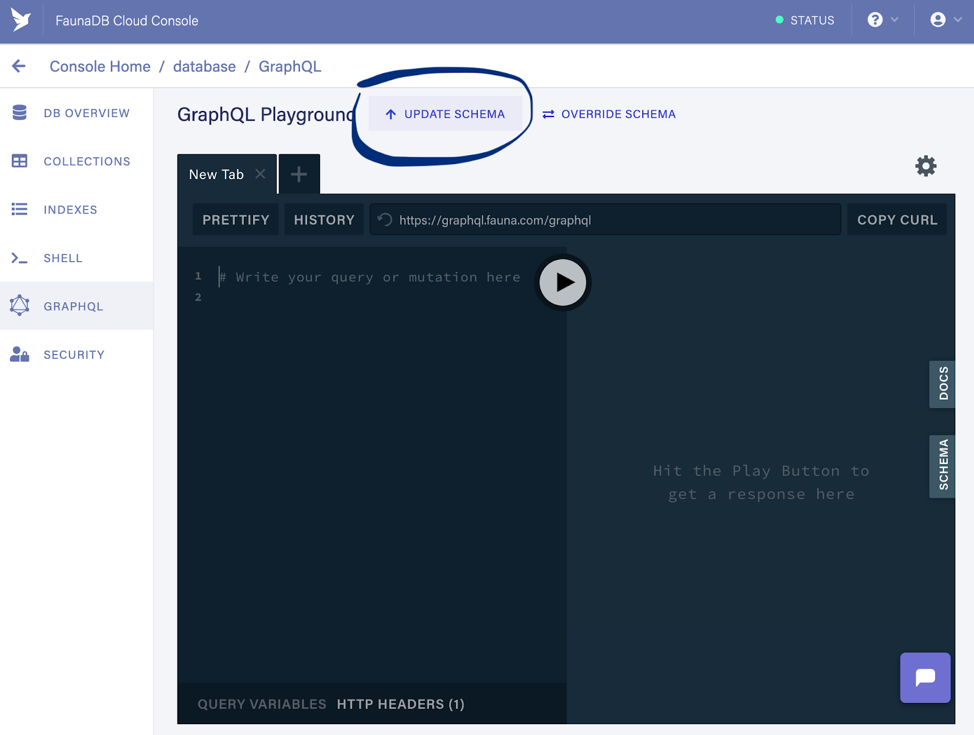The width and height of the screenshot is (974, 735).
Task: Open the help question mark icon
Action: coord(875,20)
